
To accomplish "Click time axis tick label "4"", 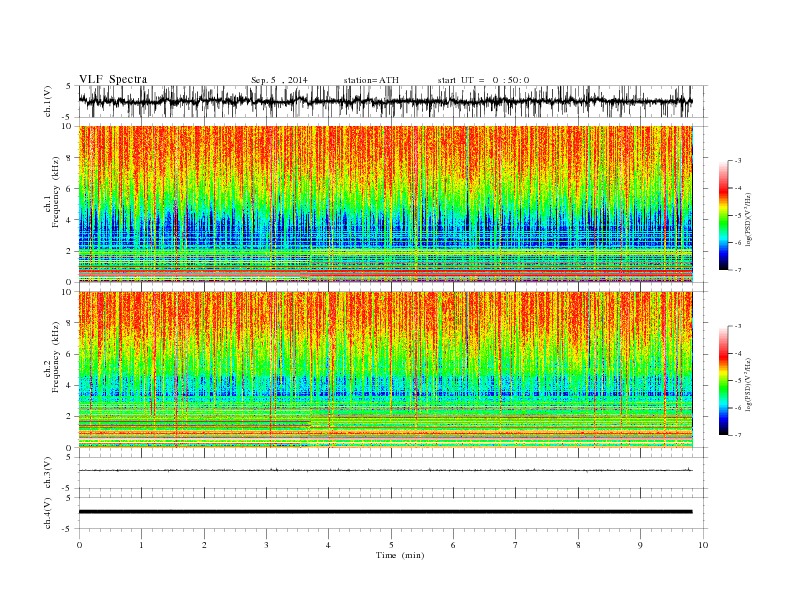I will click(x=328, y=545).
